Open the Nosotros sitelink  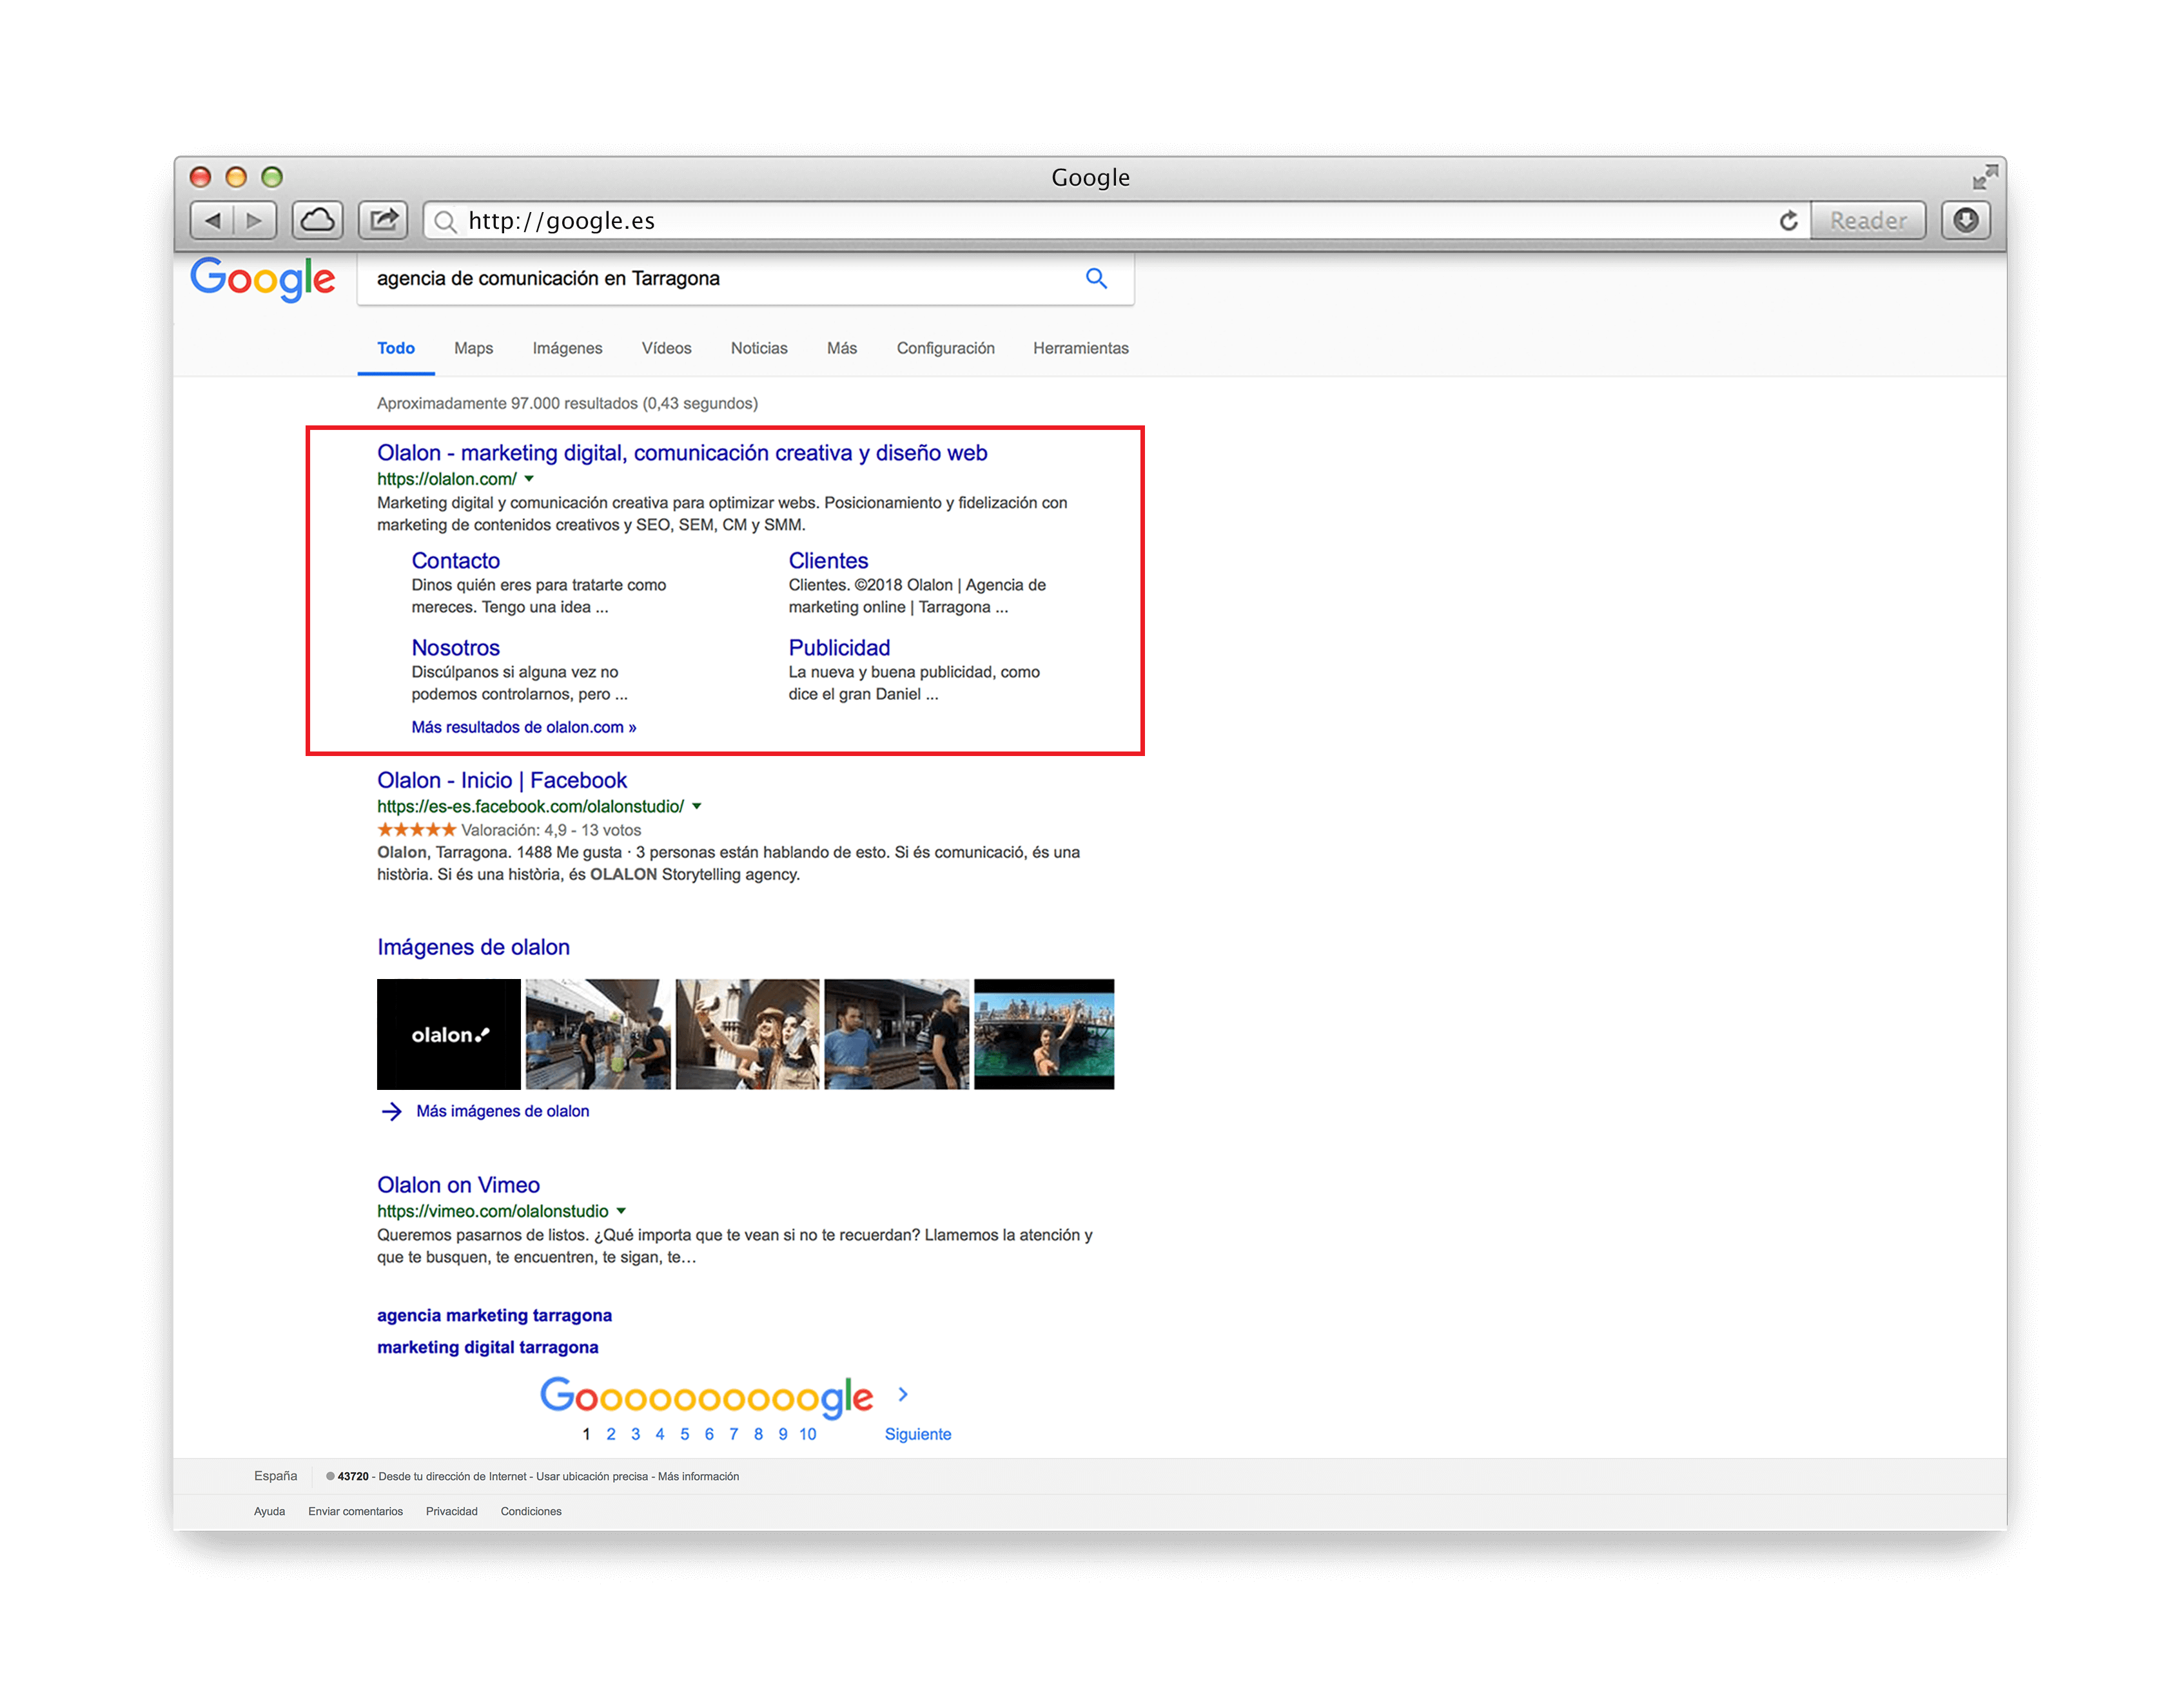point(455,647)
